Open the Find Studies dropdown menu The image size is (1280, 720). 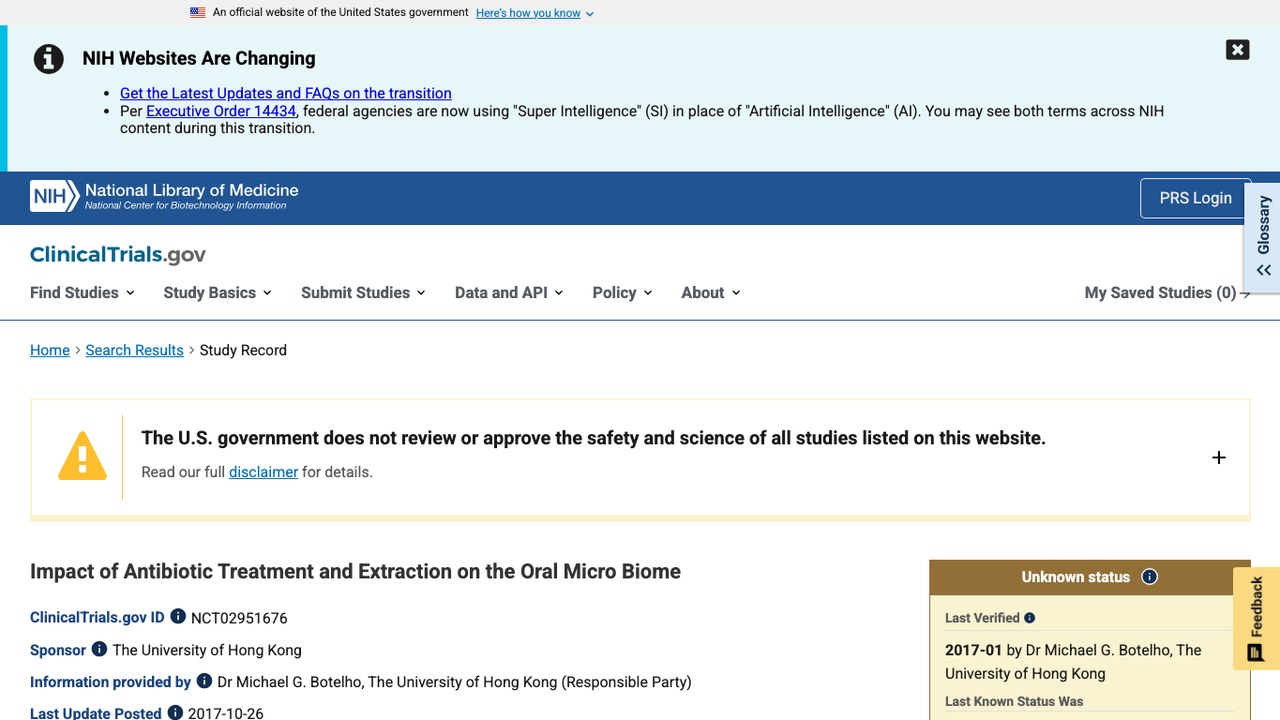pos(82,292)
